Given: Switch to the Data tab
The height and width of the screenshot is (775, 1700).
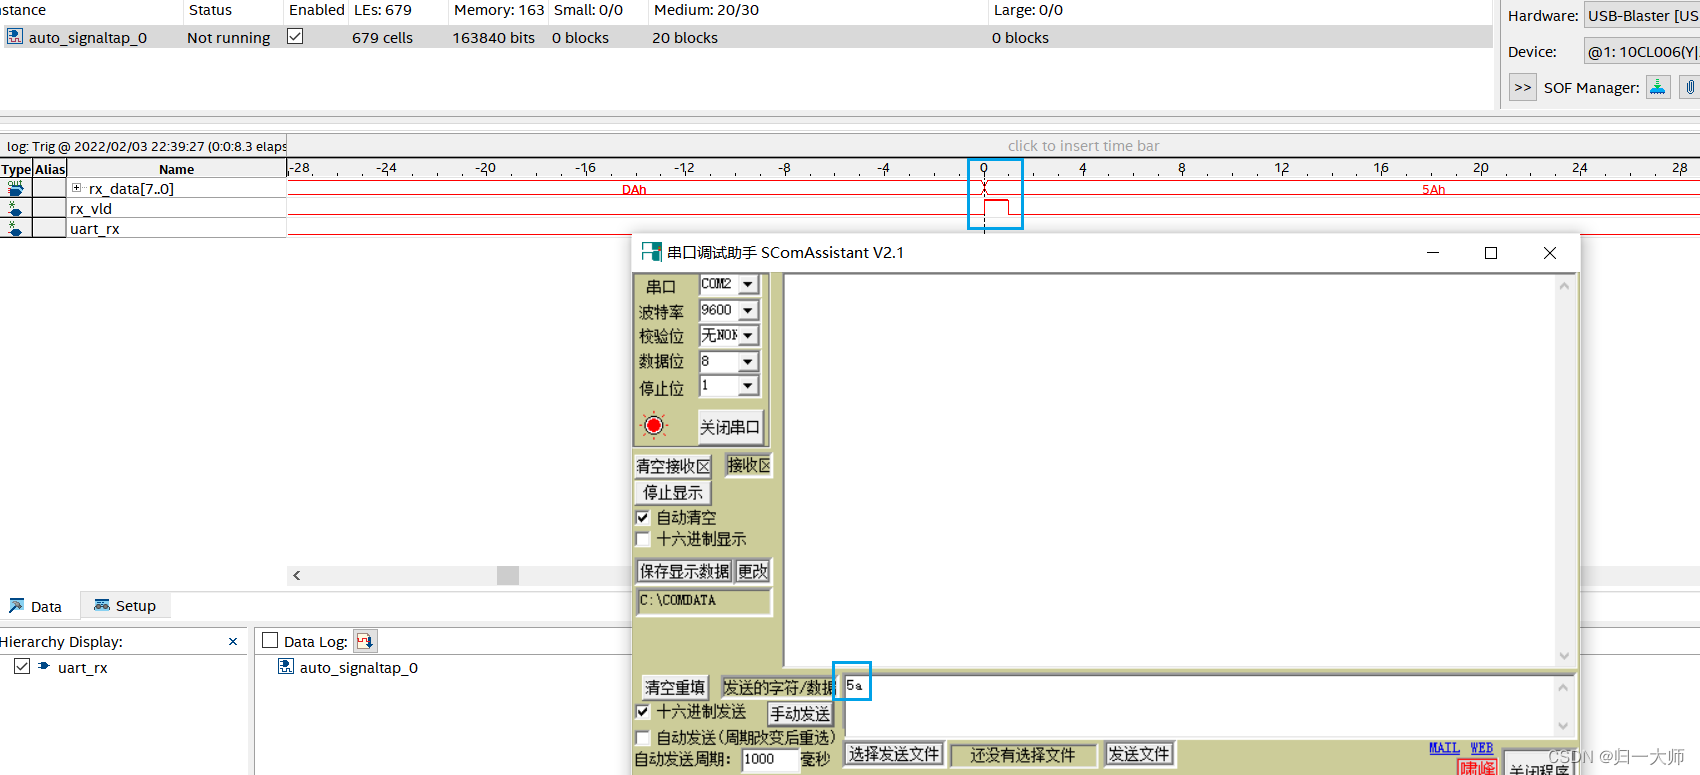Looking at the screenshot, I should click(36, 606).
